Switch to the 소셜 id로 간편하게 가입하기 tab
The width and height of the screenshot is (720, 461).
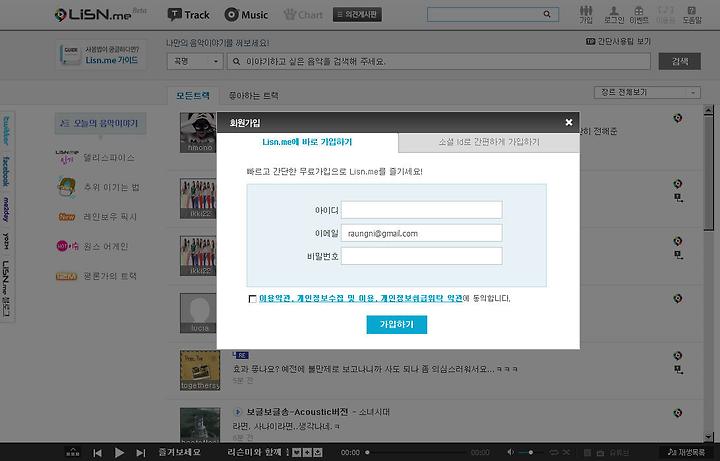pyautogui.click(x=489, y=142)
